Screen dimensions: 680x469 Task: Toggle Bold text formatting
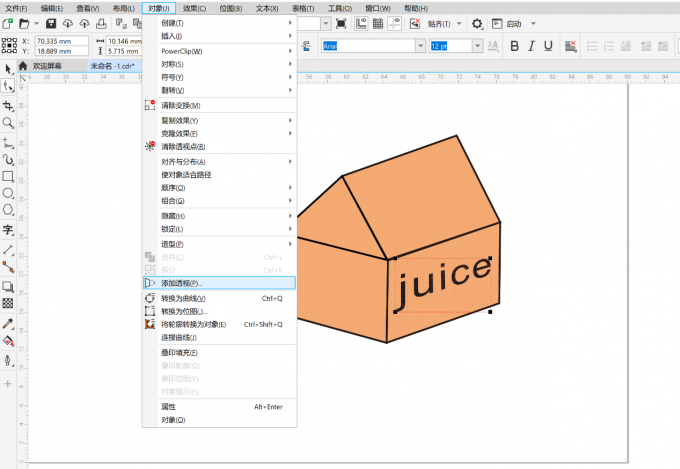pyautogui.click(x=515, y=46)
